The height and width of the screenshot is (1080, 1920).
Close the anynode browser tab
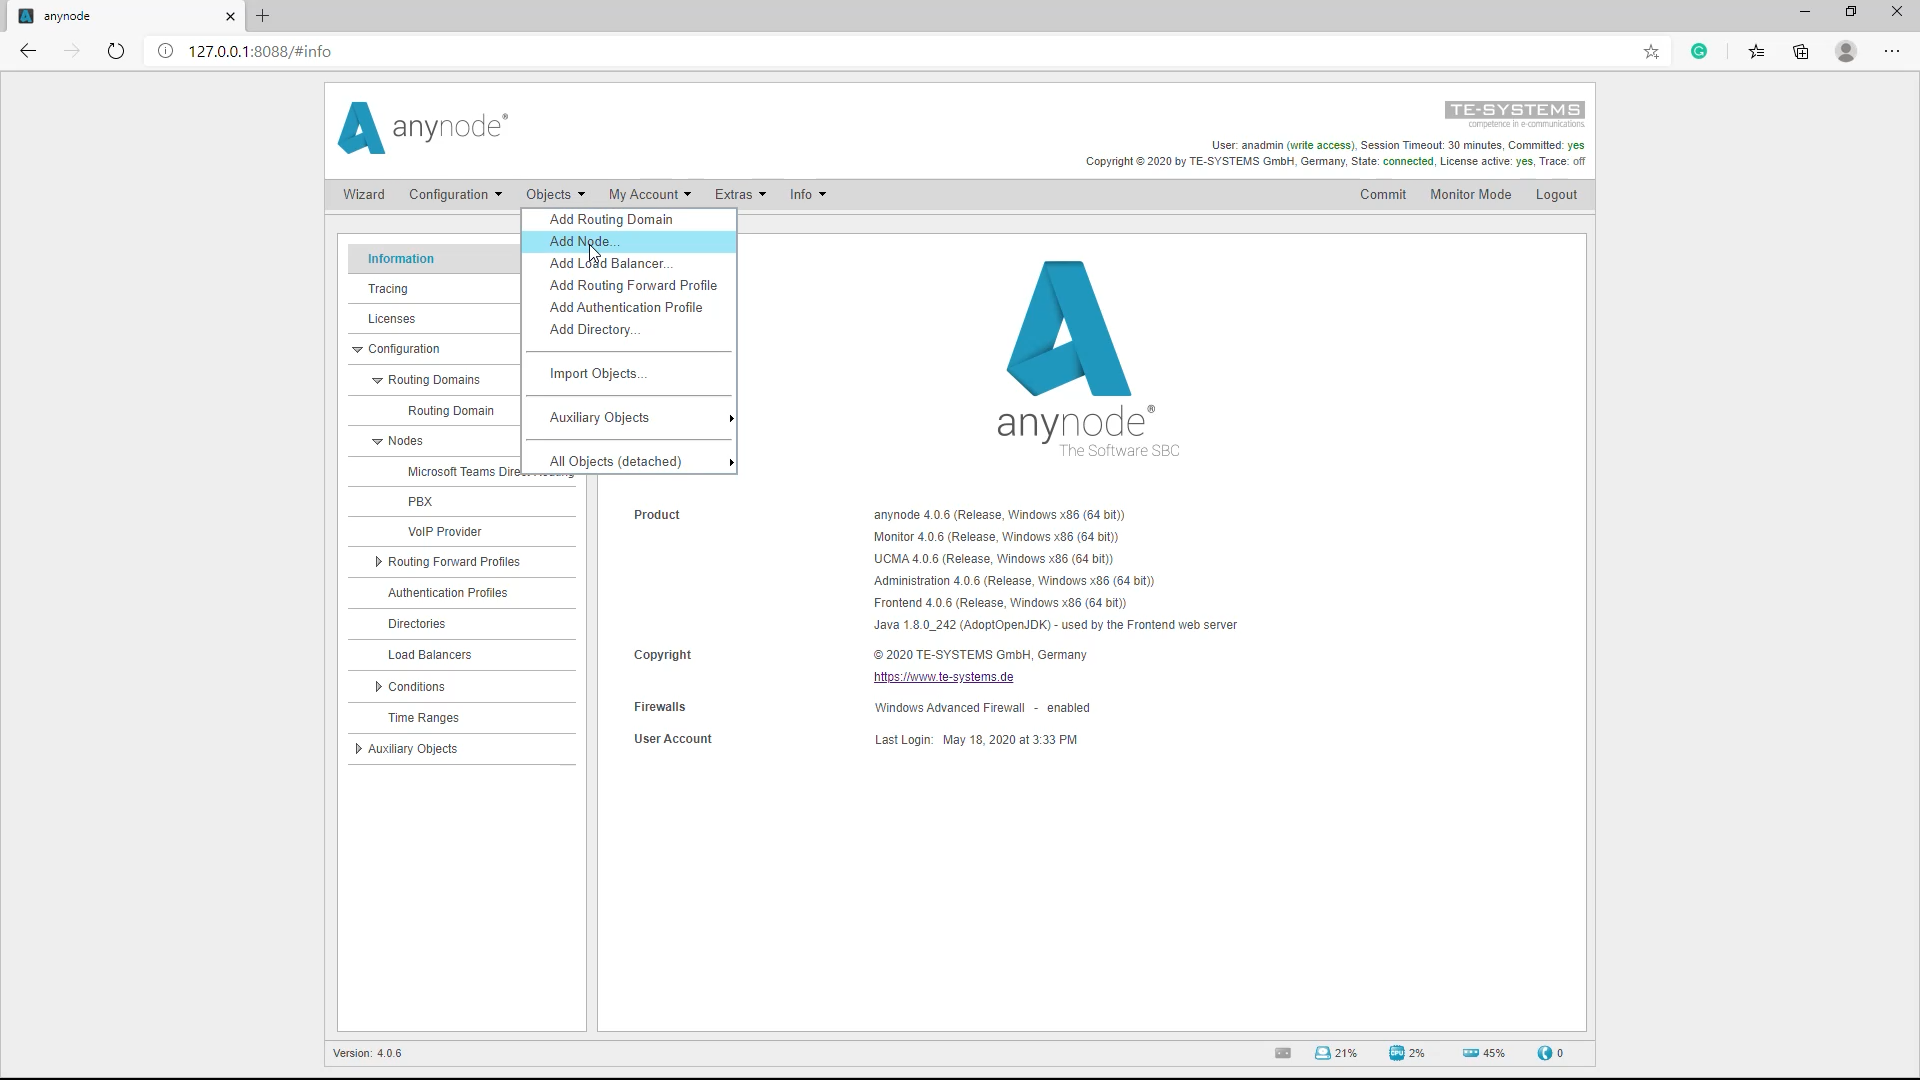click(x=230, y=16)
